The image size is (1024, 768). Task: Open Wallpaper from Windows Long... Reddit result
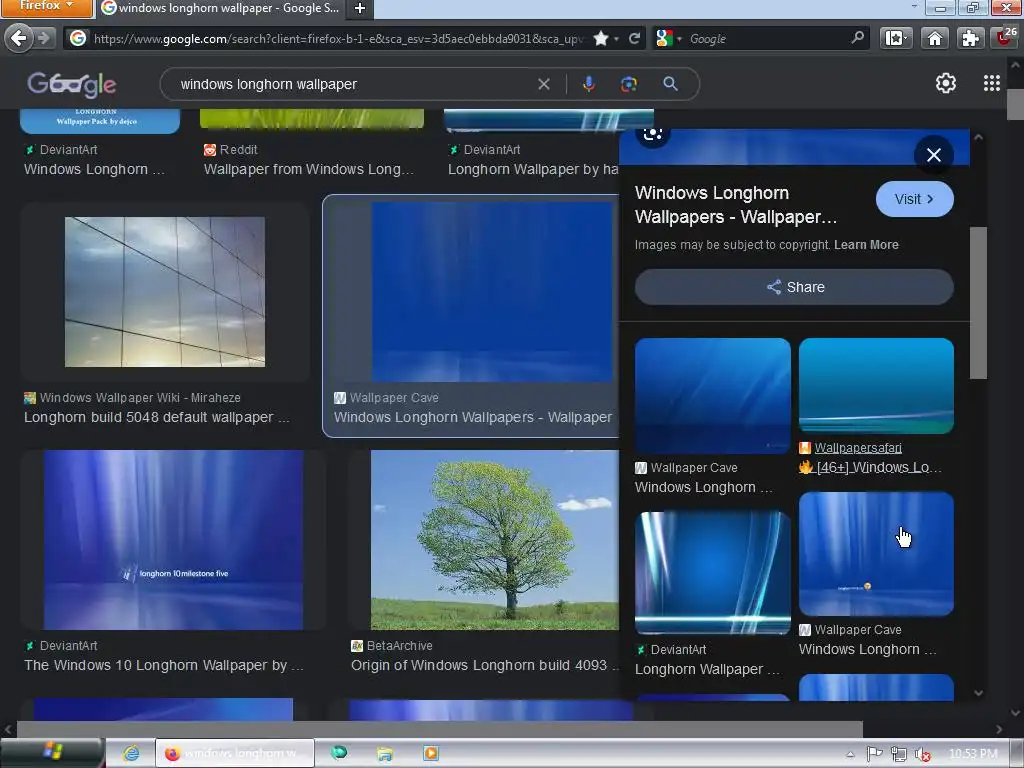pyautogui.click(x=309, y=169)
